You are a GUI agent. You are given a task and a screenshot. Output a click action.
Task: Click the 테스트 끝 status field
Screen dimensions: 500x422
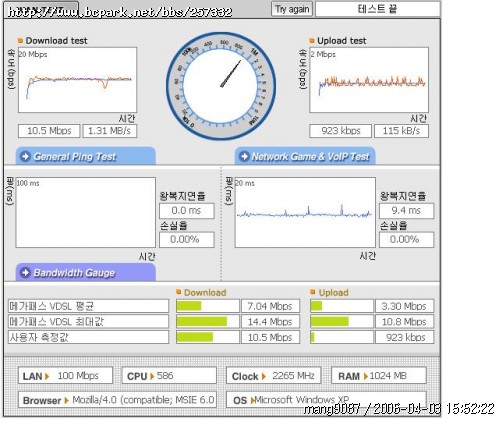tap(378, 9)
